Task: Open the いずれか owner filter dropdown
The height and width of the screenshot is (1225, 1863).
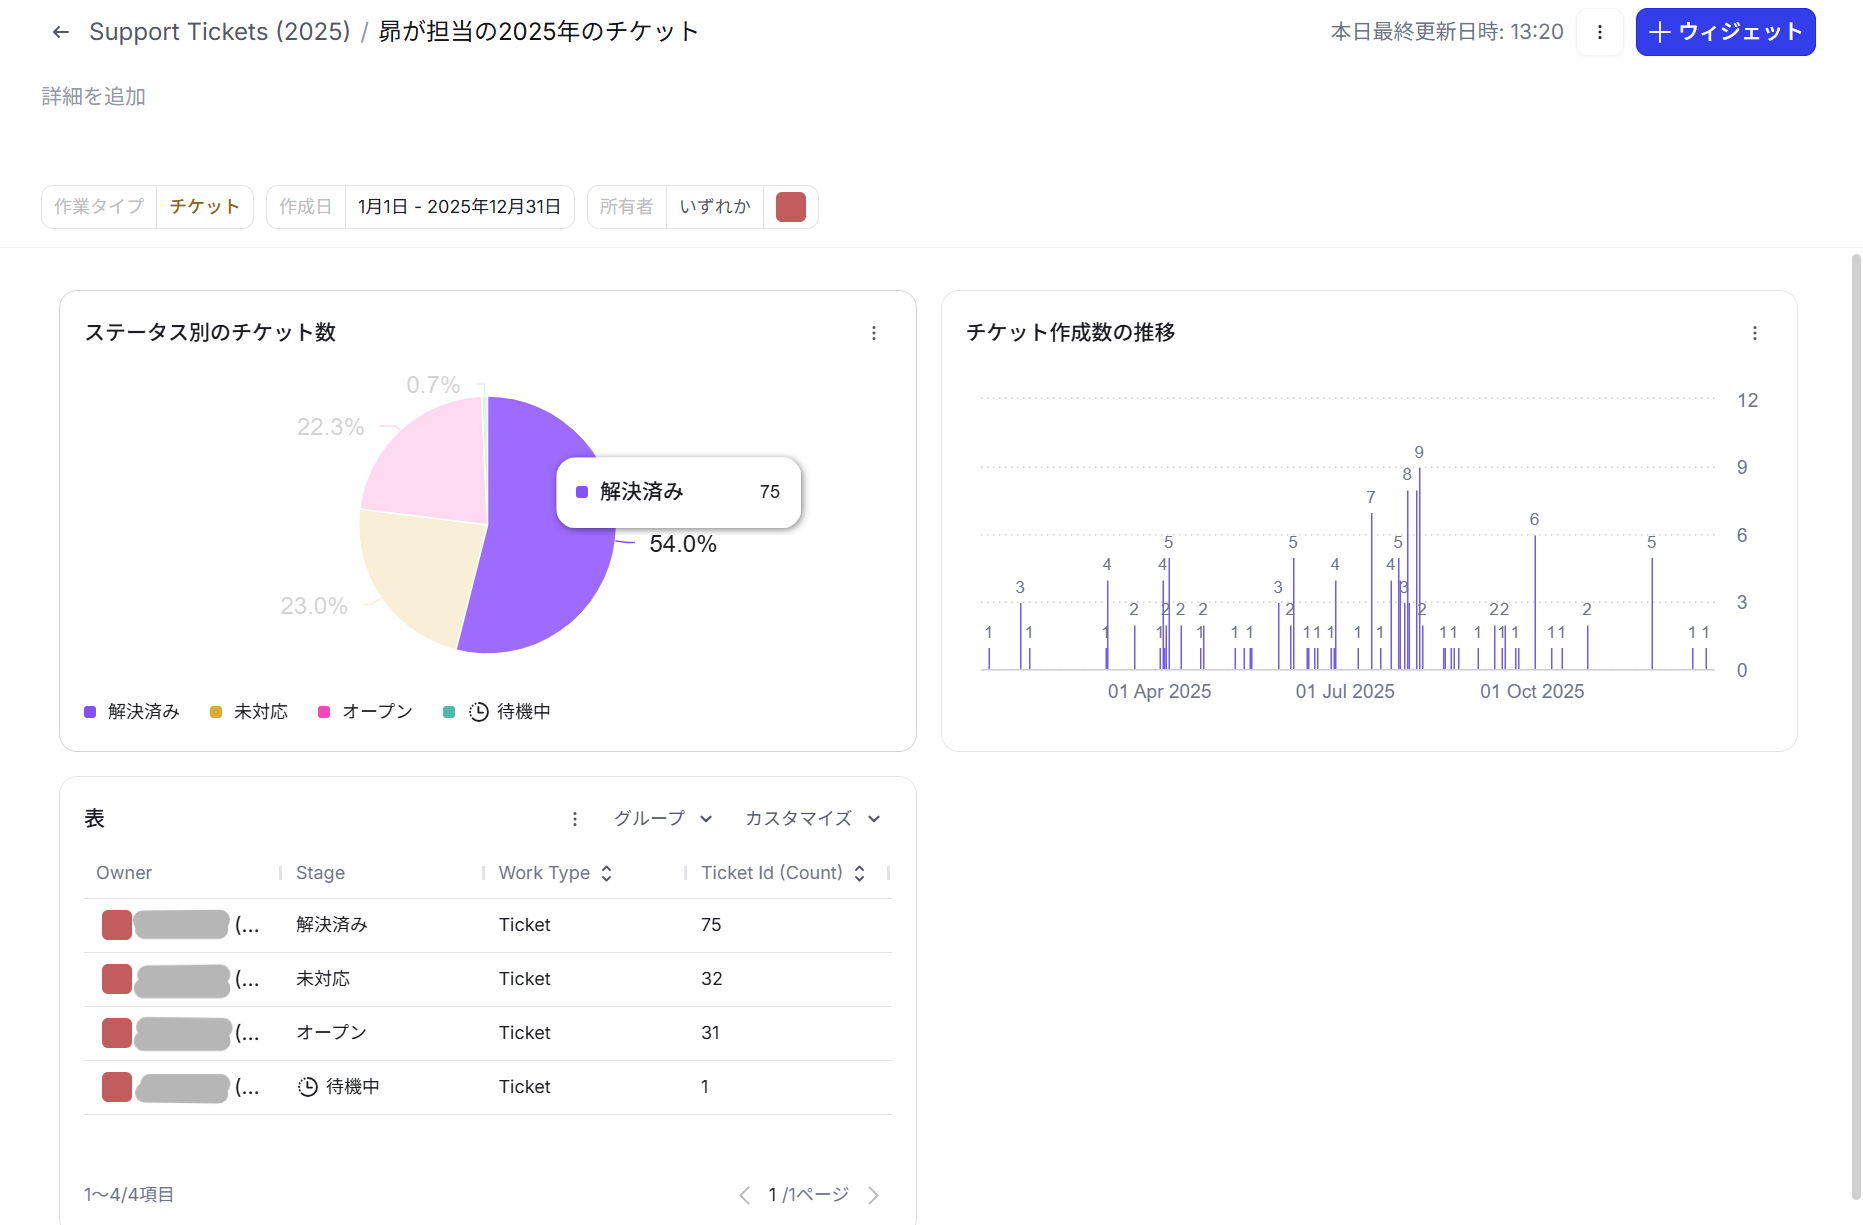Action: pos(714,206)
